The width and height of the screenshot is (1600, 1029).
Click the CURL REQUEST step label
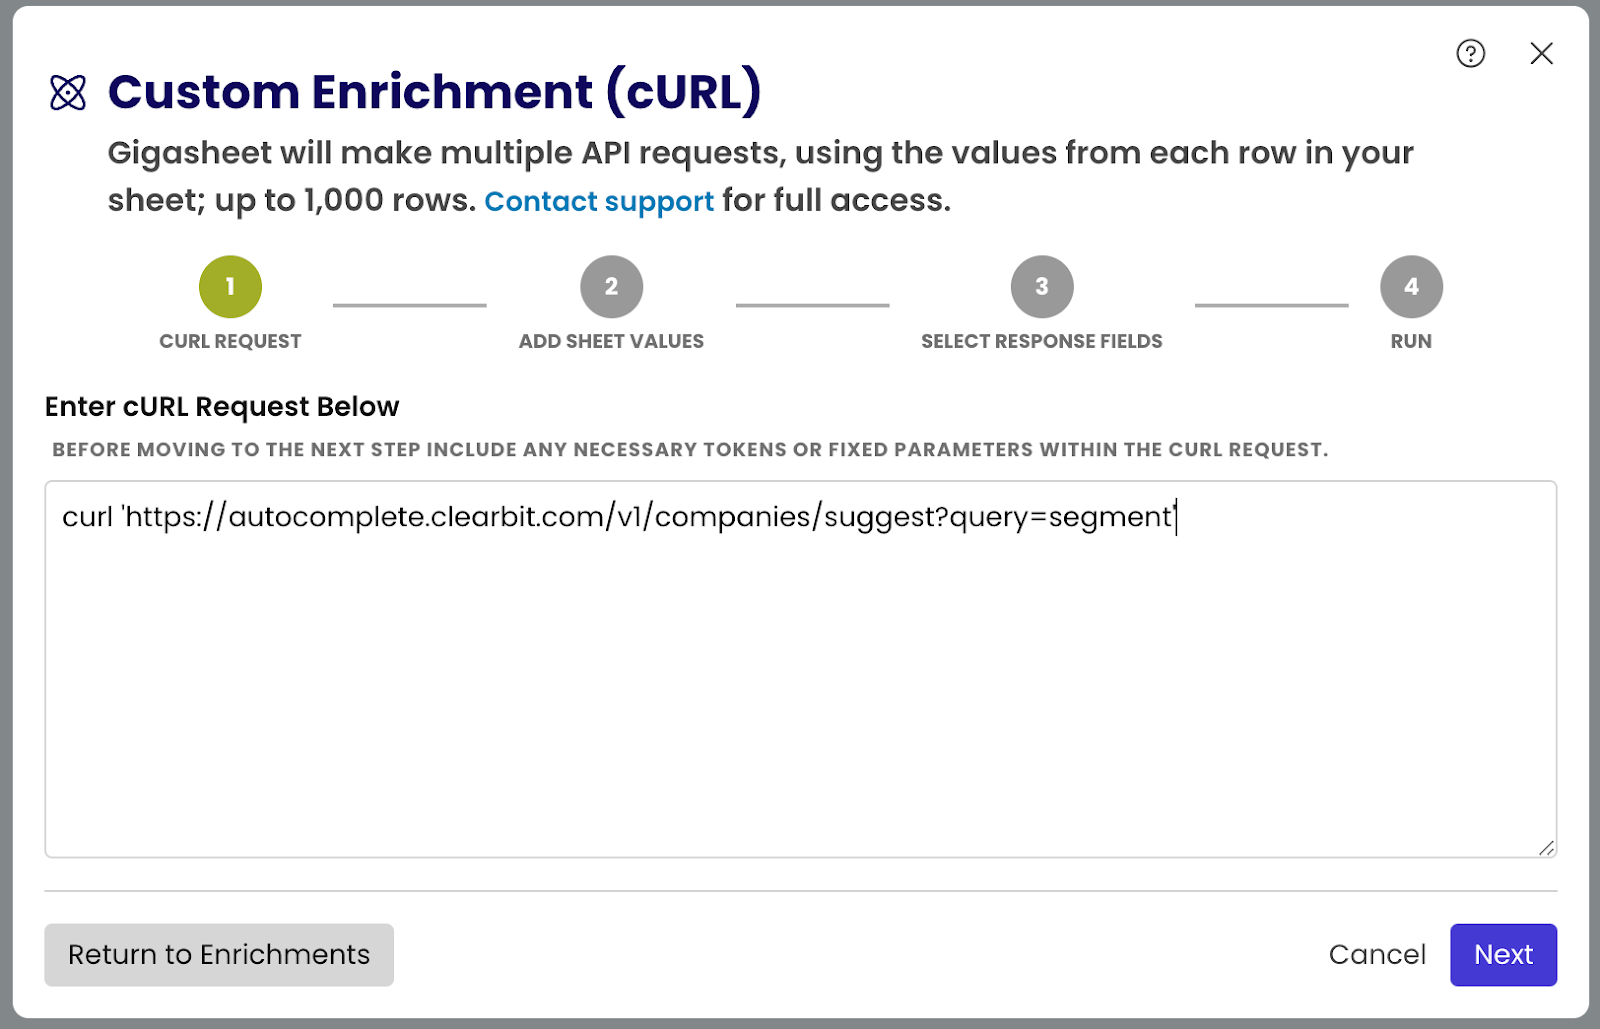(x=230, y=341)
